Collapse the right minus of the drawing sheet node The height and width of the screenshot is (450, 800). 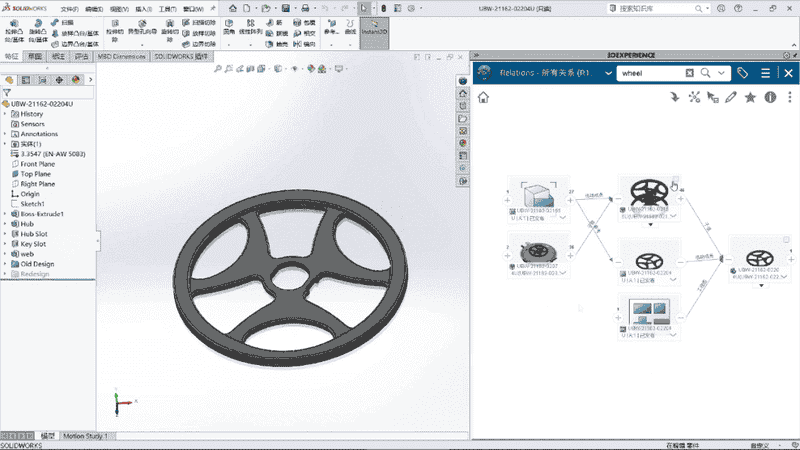click(681, 317)
